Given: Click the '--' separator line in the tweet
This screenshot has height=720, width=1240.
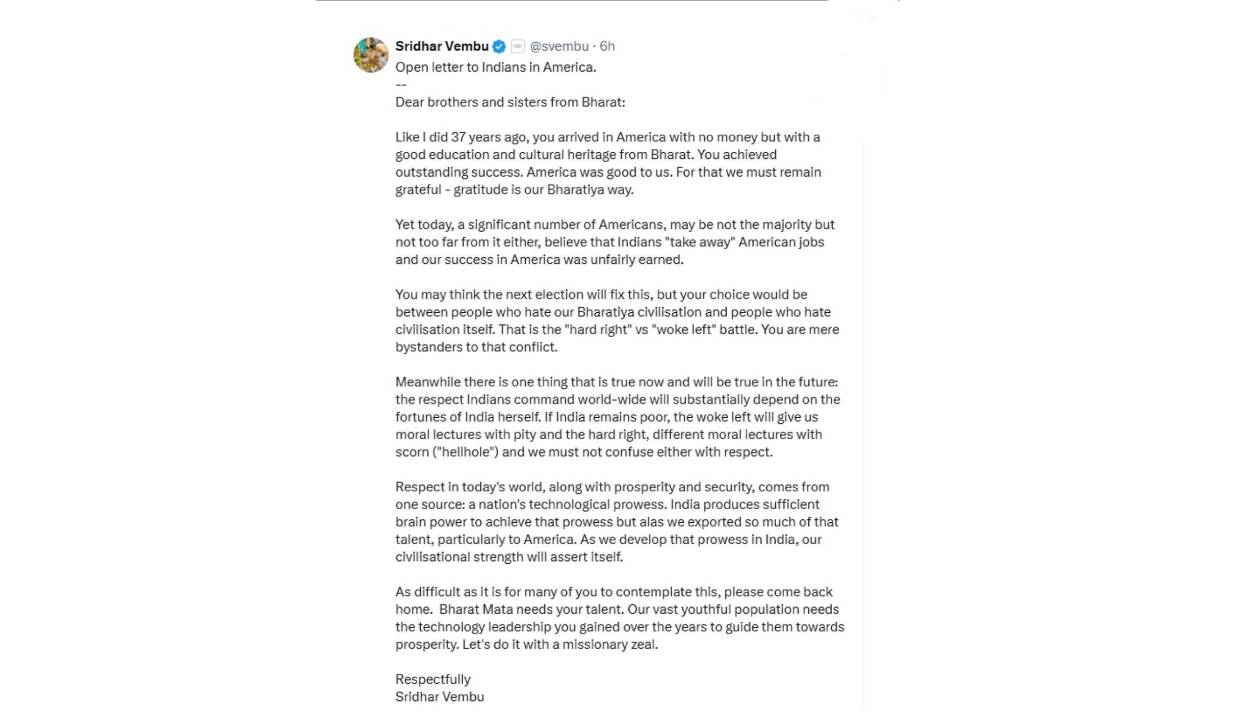Looking at the screenshot, I should click(400, 84).
